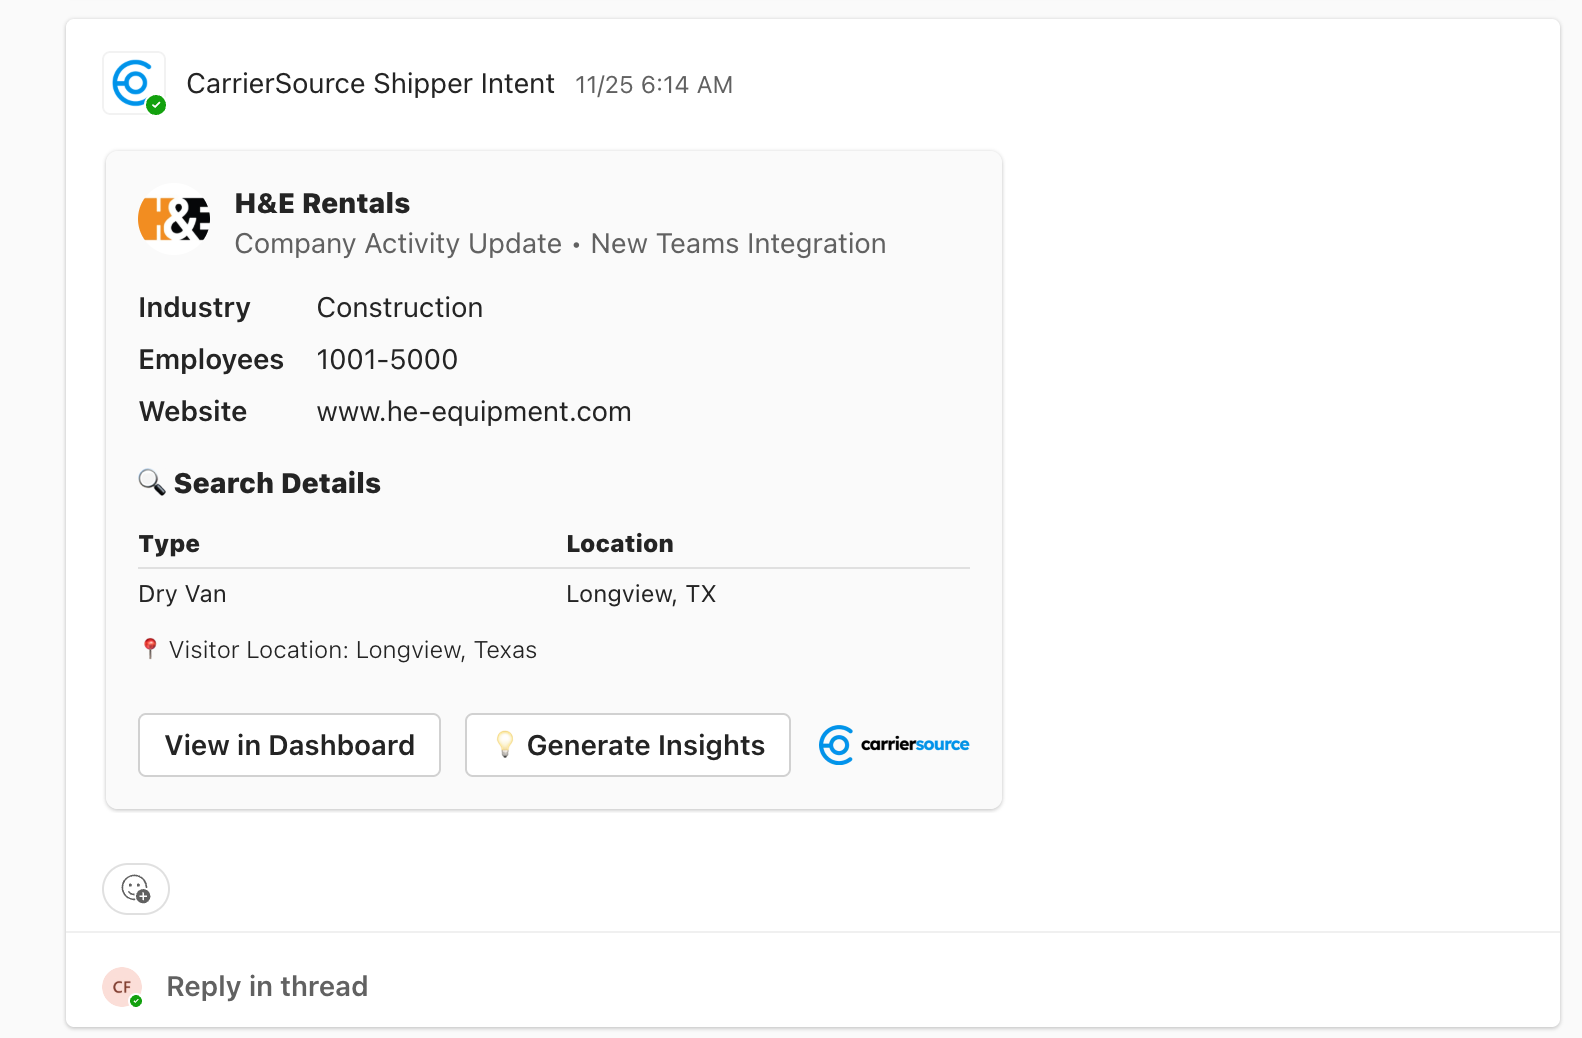
Task: Click the add reaction emoji button
Action: coord(136,888)
